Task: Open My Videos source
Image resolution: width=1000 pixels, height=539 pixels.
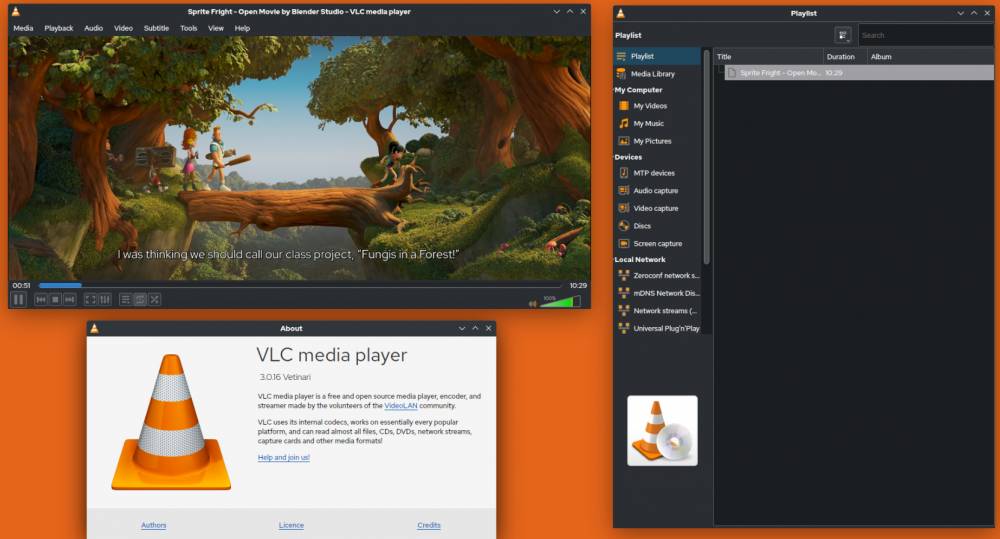Action: 657,106
